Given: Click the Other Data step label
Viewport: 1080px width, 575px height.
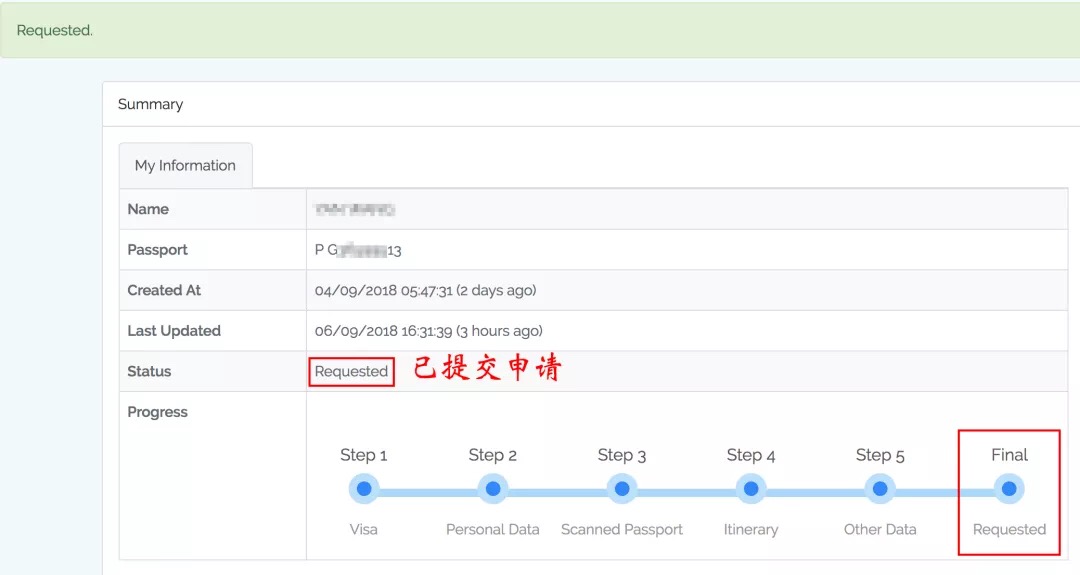Looking at the screenshot, I should [880, 529].
